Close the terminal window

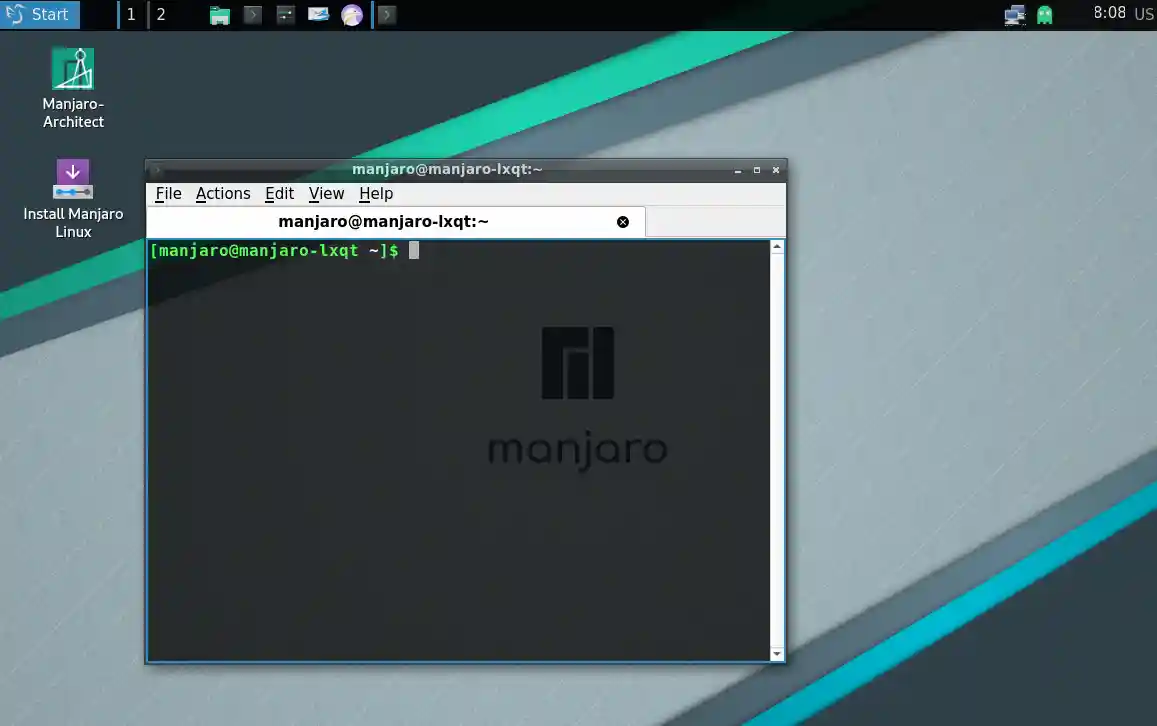pos(776,170)
